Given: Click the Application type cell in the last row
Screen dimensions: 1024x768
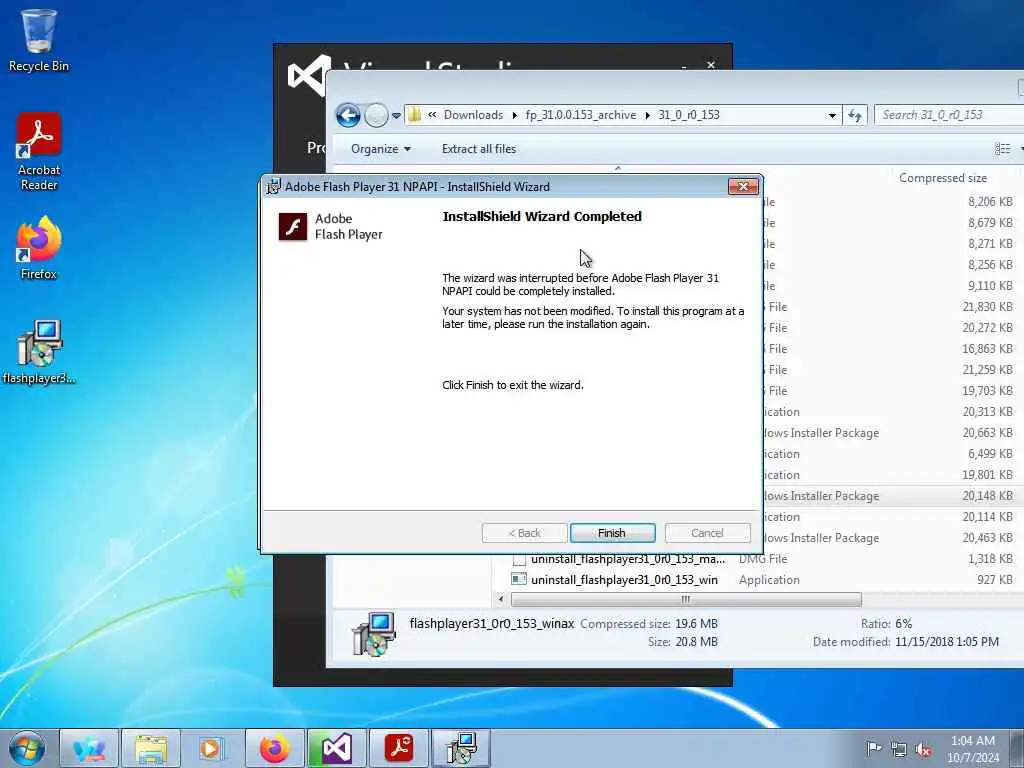Looking at the screenshot, I should pyautogui.click(x=769, y=580).
